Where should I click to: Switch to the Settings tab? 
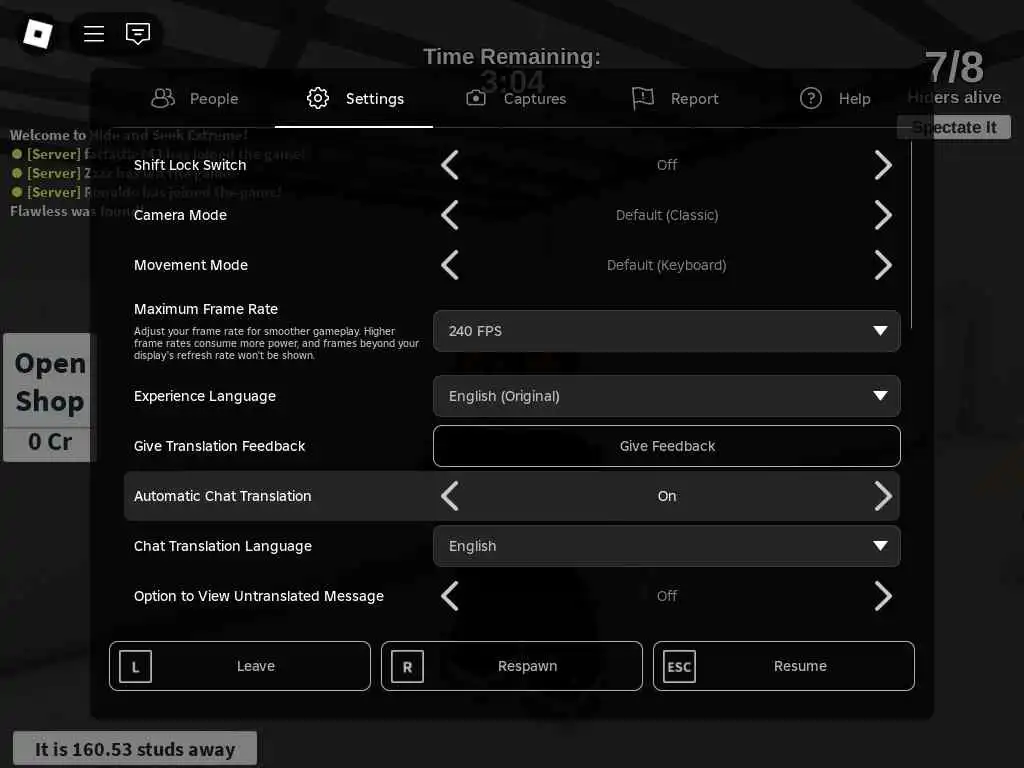(x=354, y=99)
